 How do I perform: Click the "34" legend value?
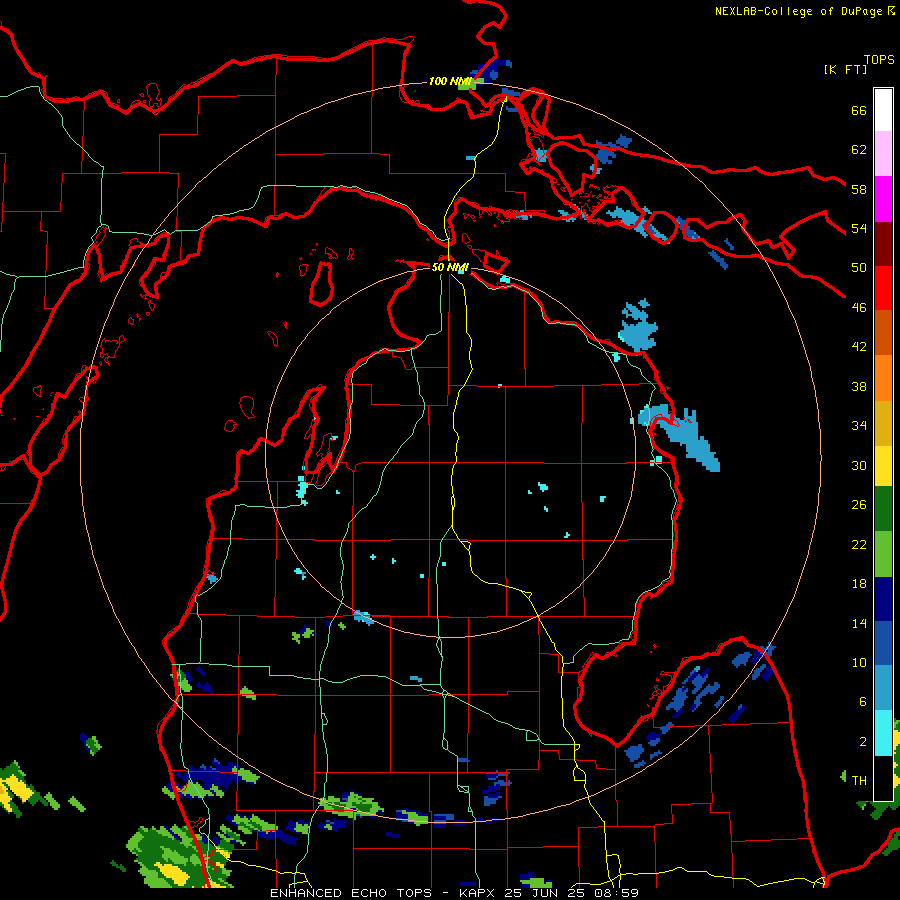(859, 426)
